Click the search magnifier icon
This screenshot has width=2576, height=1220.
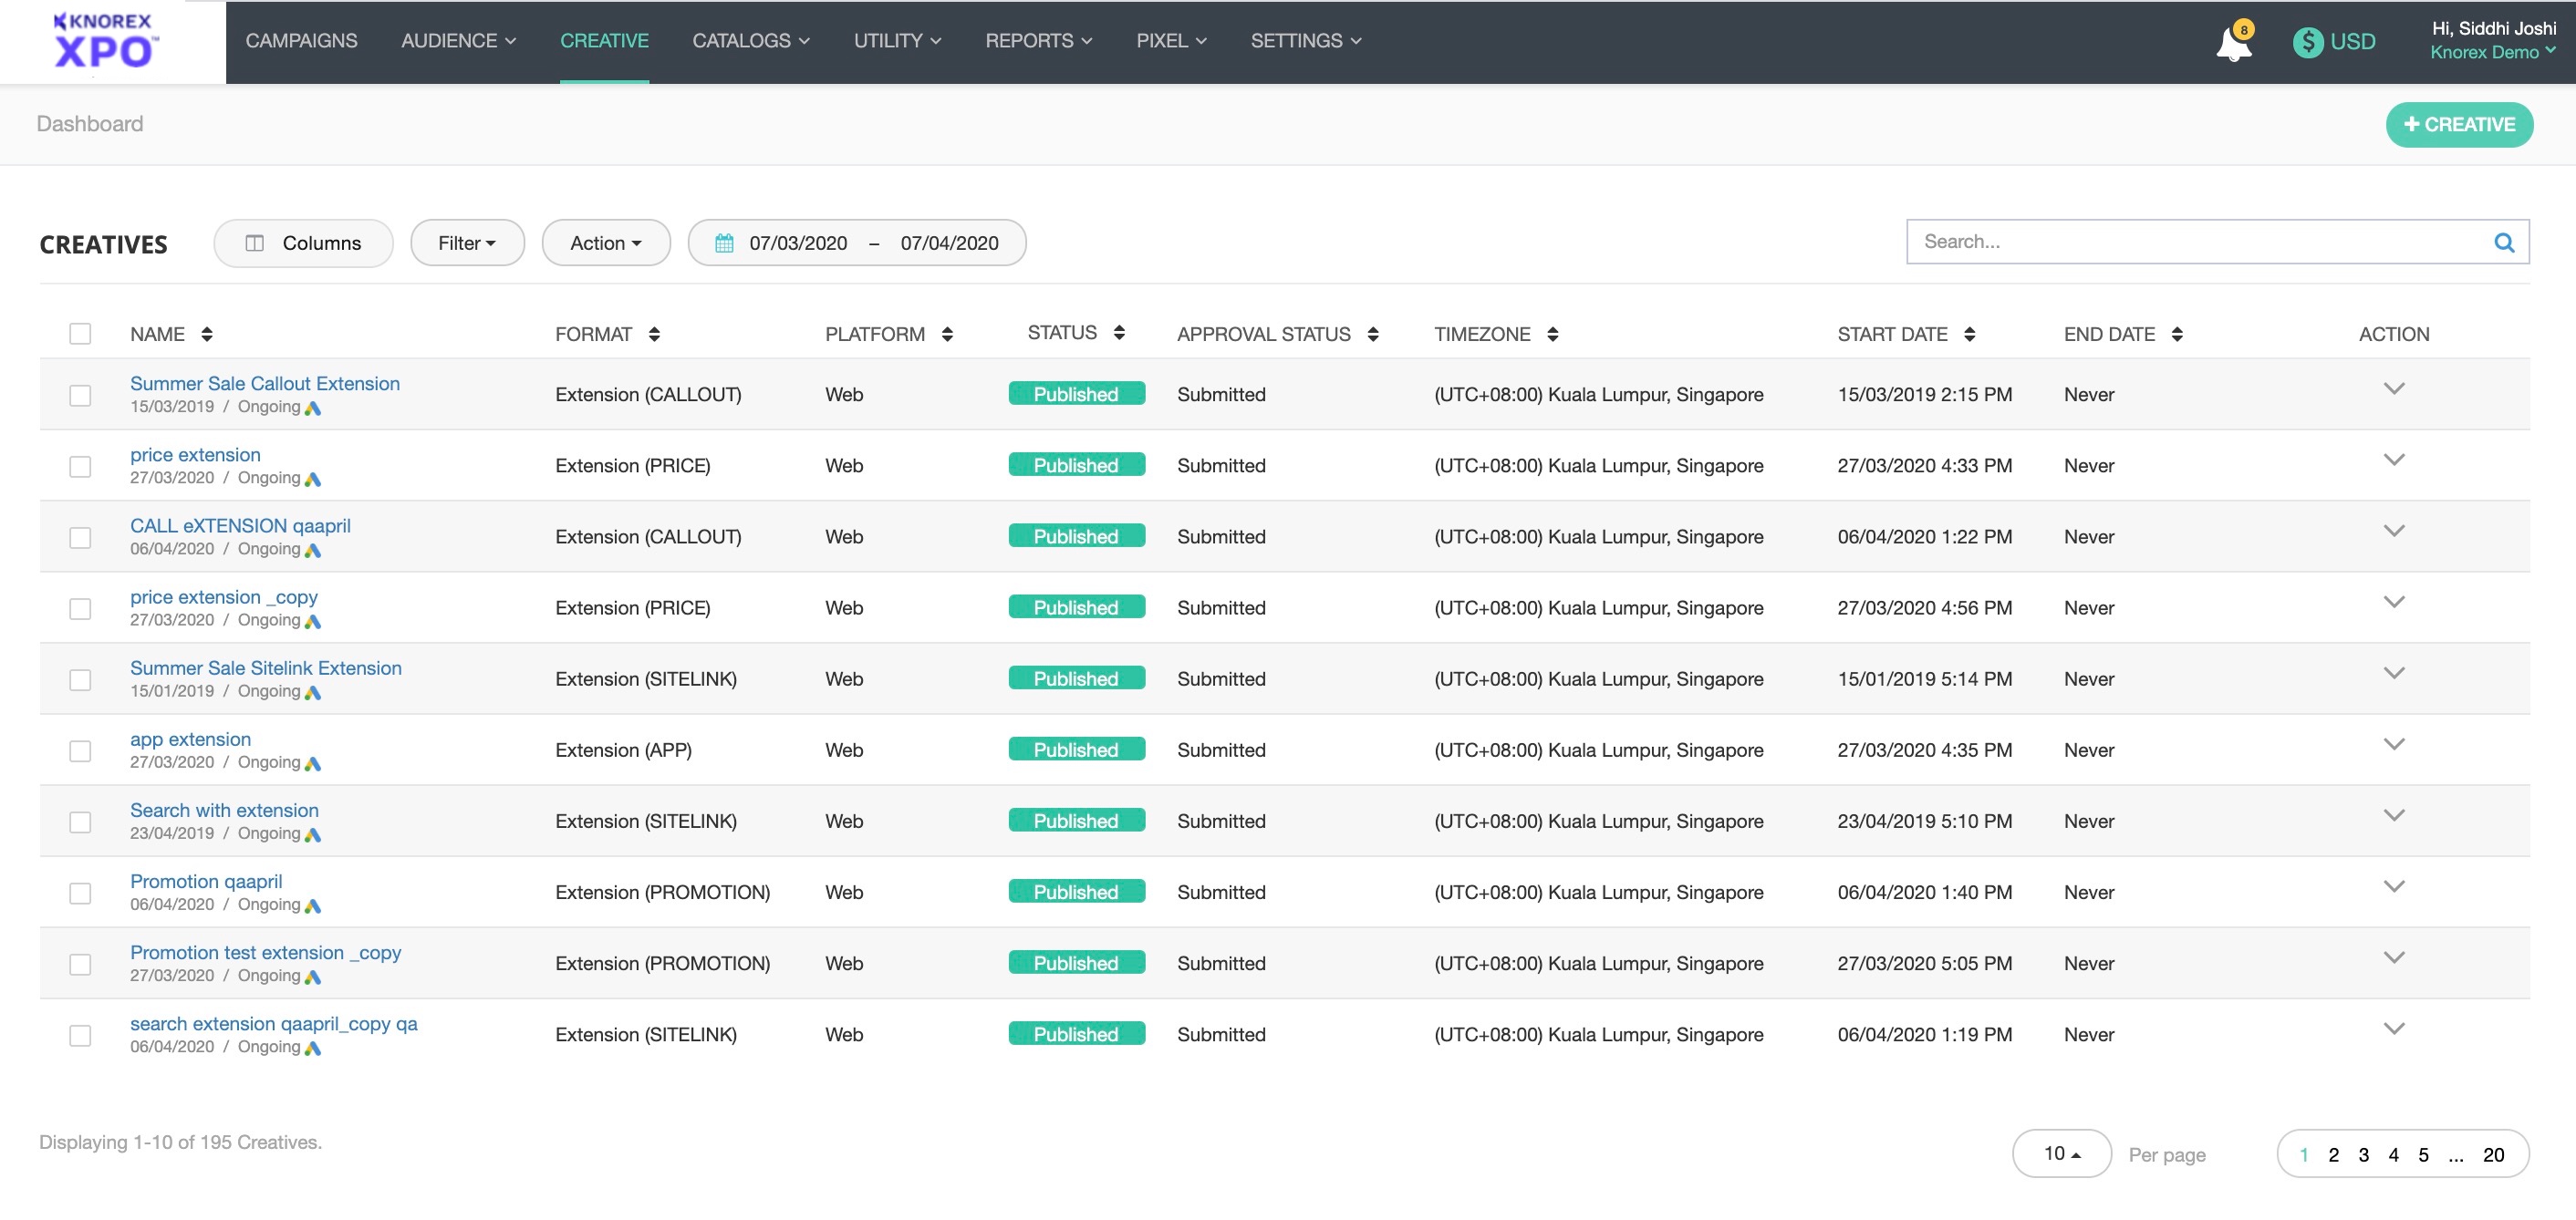[2503, 242]
